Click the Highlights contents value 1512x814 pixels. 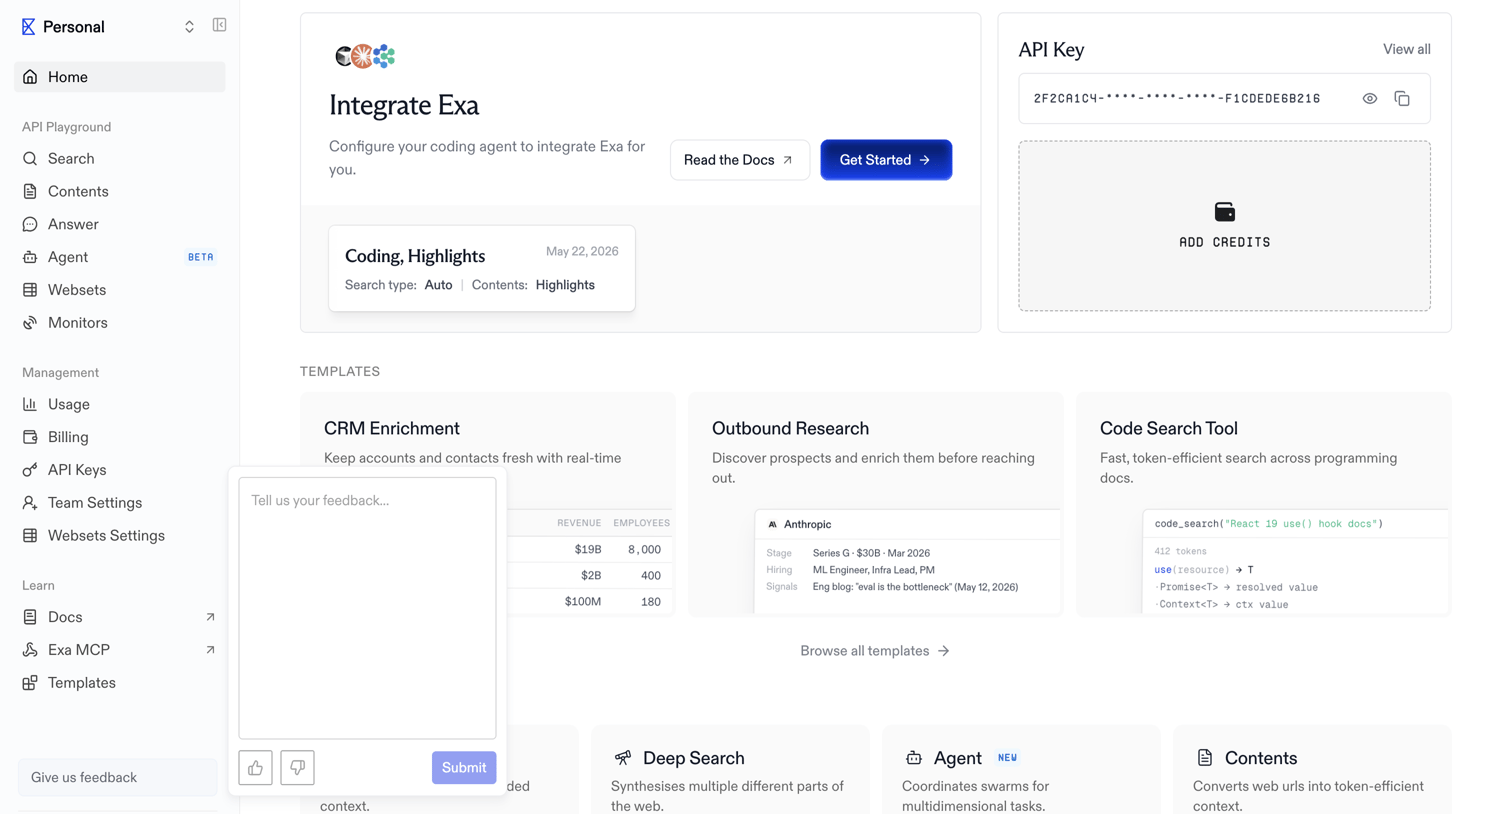pos(565,285)
